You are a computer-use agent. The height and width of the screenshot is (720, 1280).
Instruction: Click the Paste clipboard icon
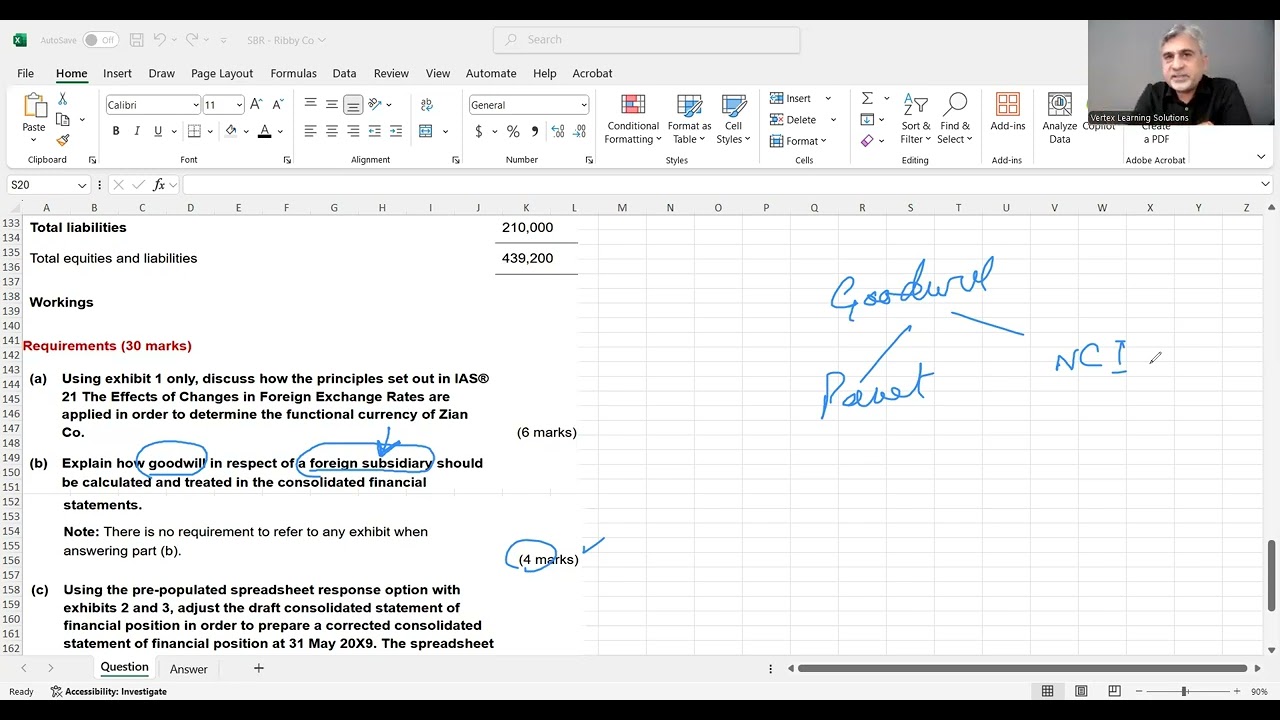pos(34,106)
